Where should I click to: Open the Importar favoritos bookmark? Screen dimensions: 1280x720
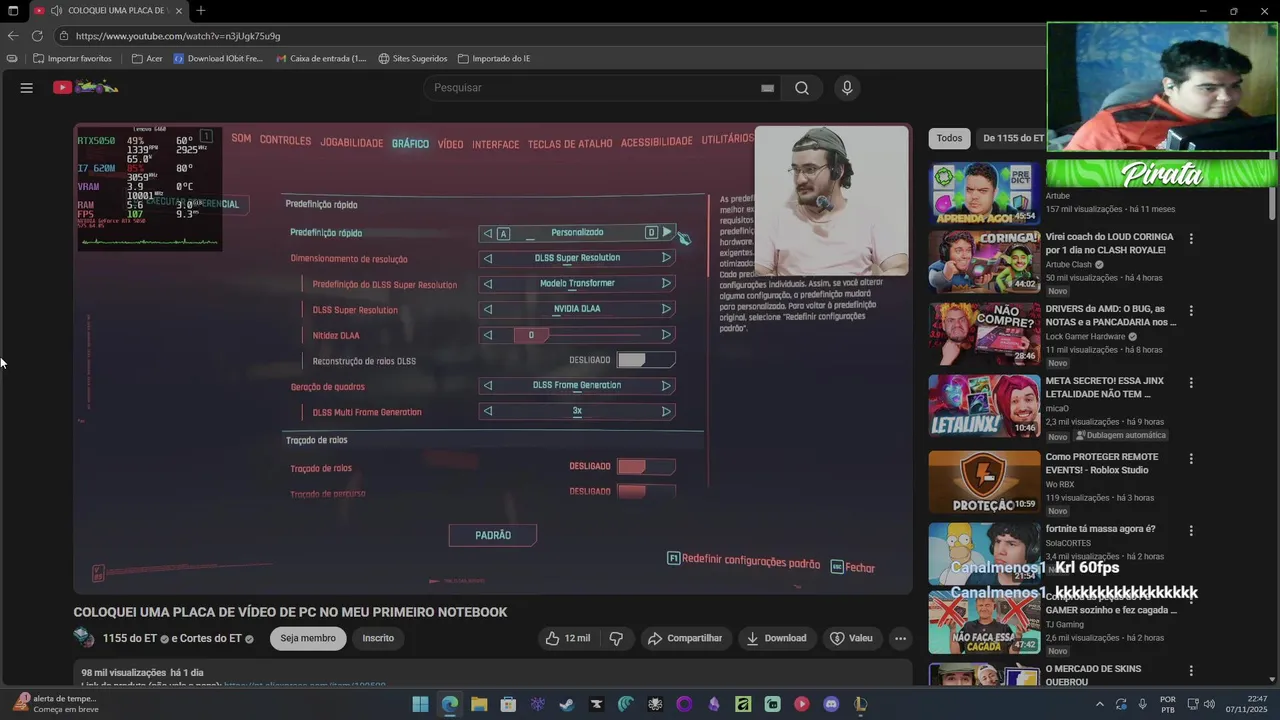pyautogui.click(x=72, y=58)
